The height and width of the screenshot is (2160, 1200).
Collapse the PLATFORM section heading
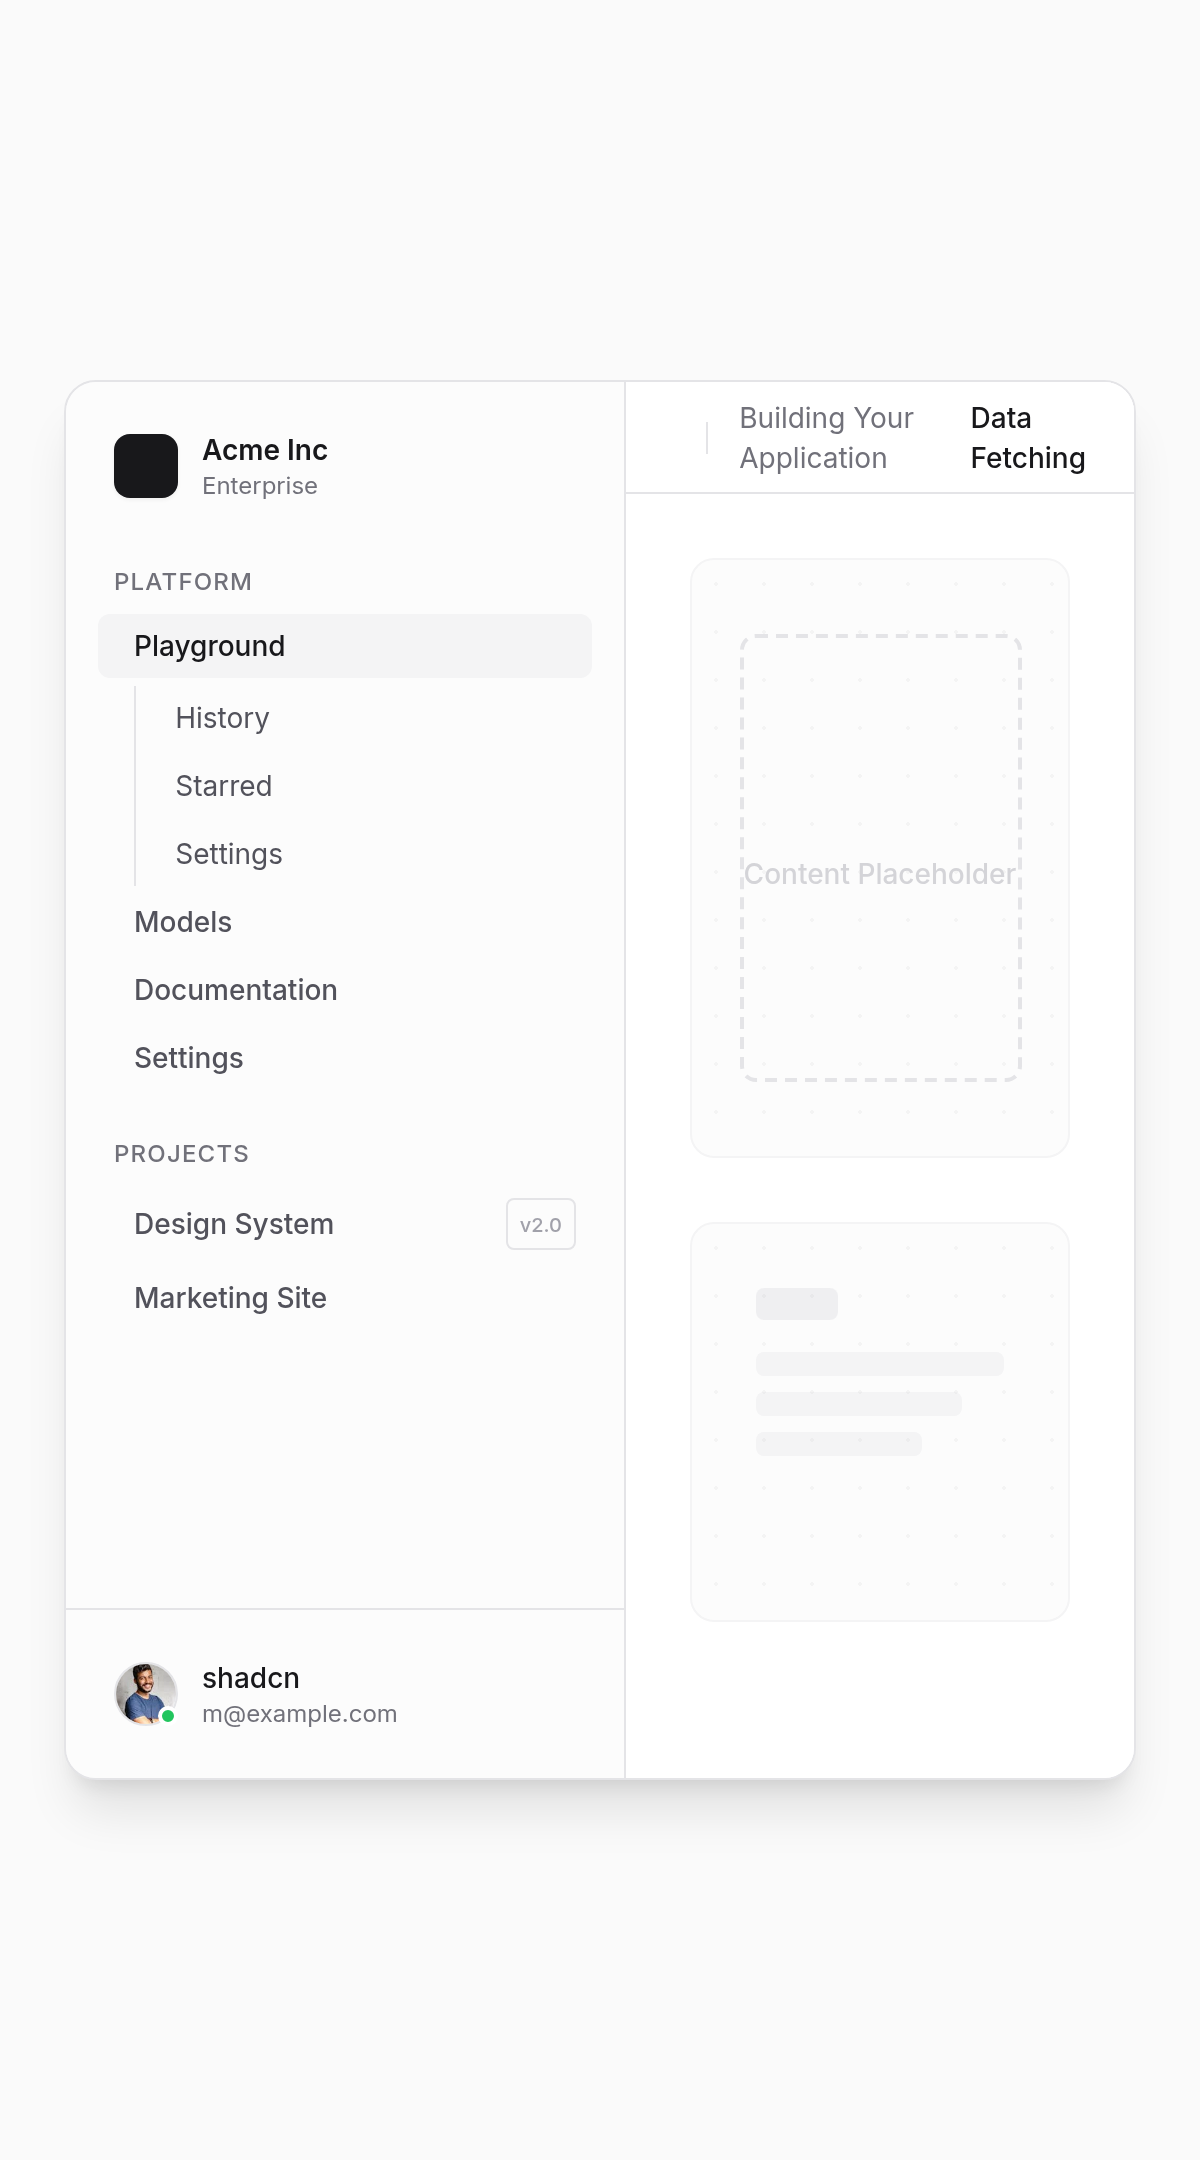click(x=183, y=581)
